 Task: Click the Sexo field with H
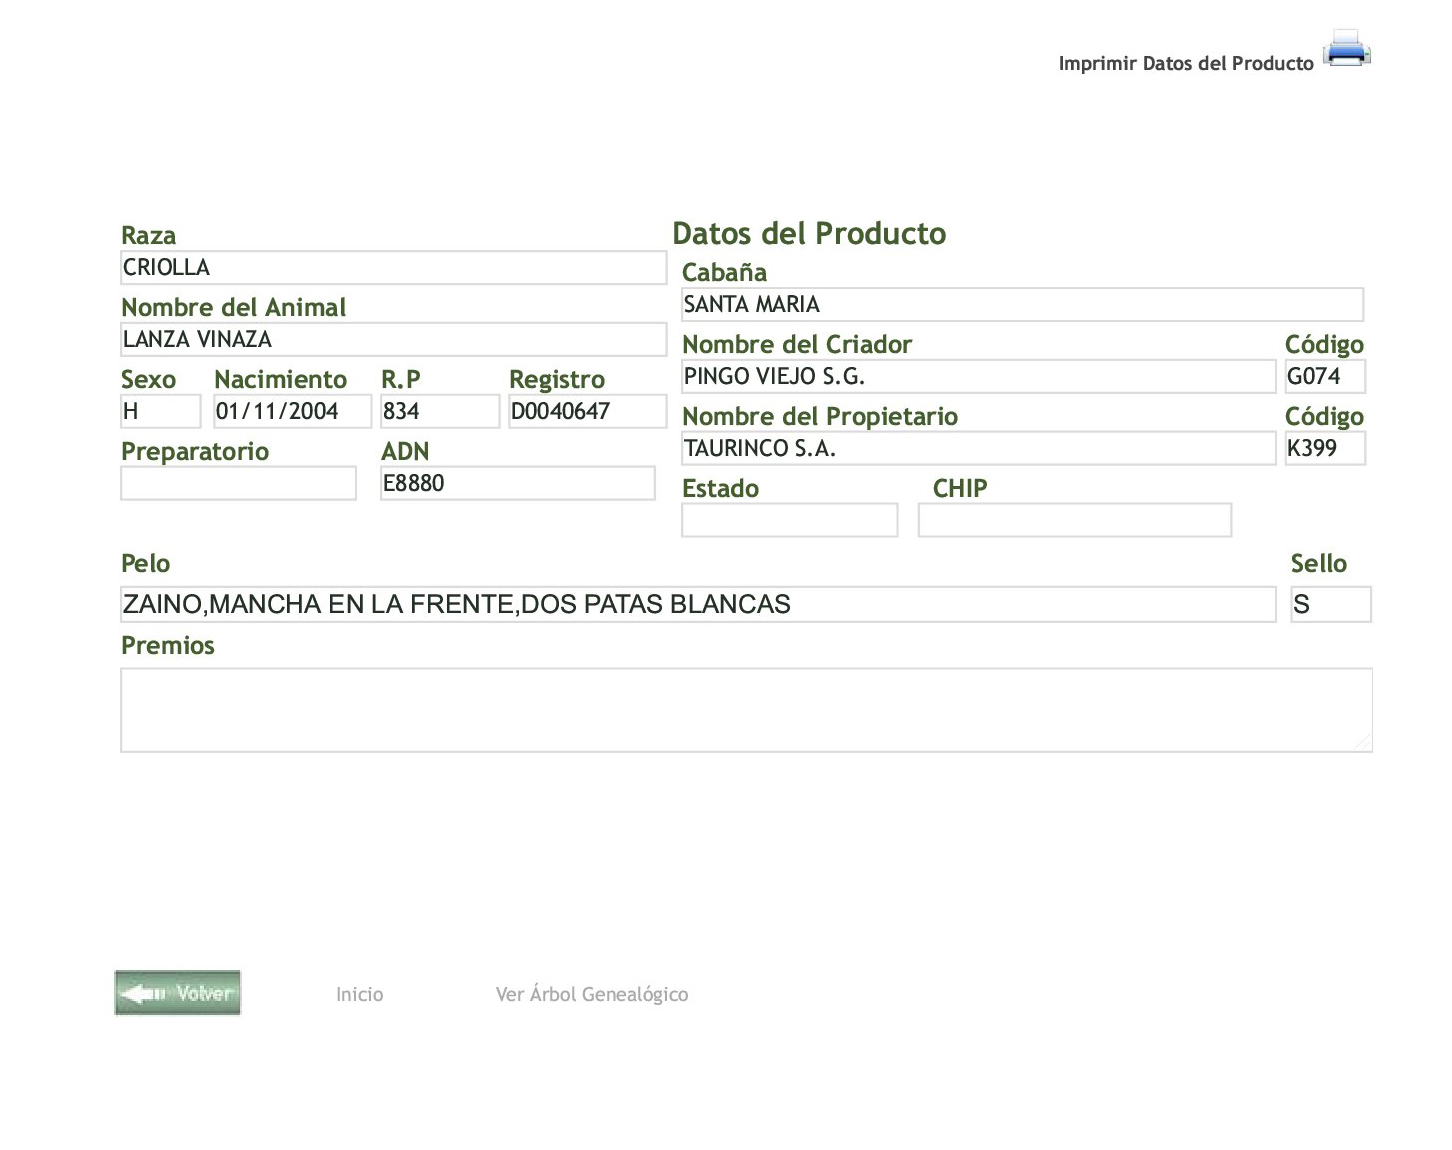160,412
